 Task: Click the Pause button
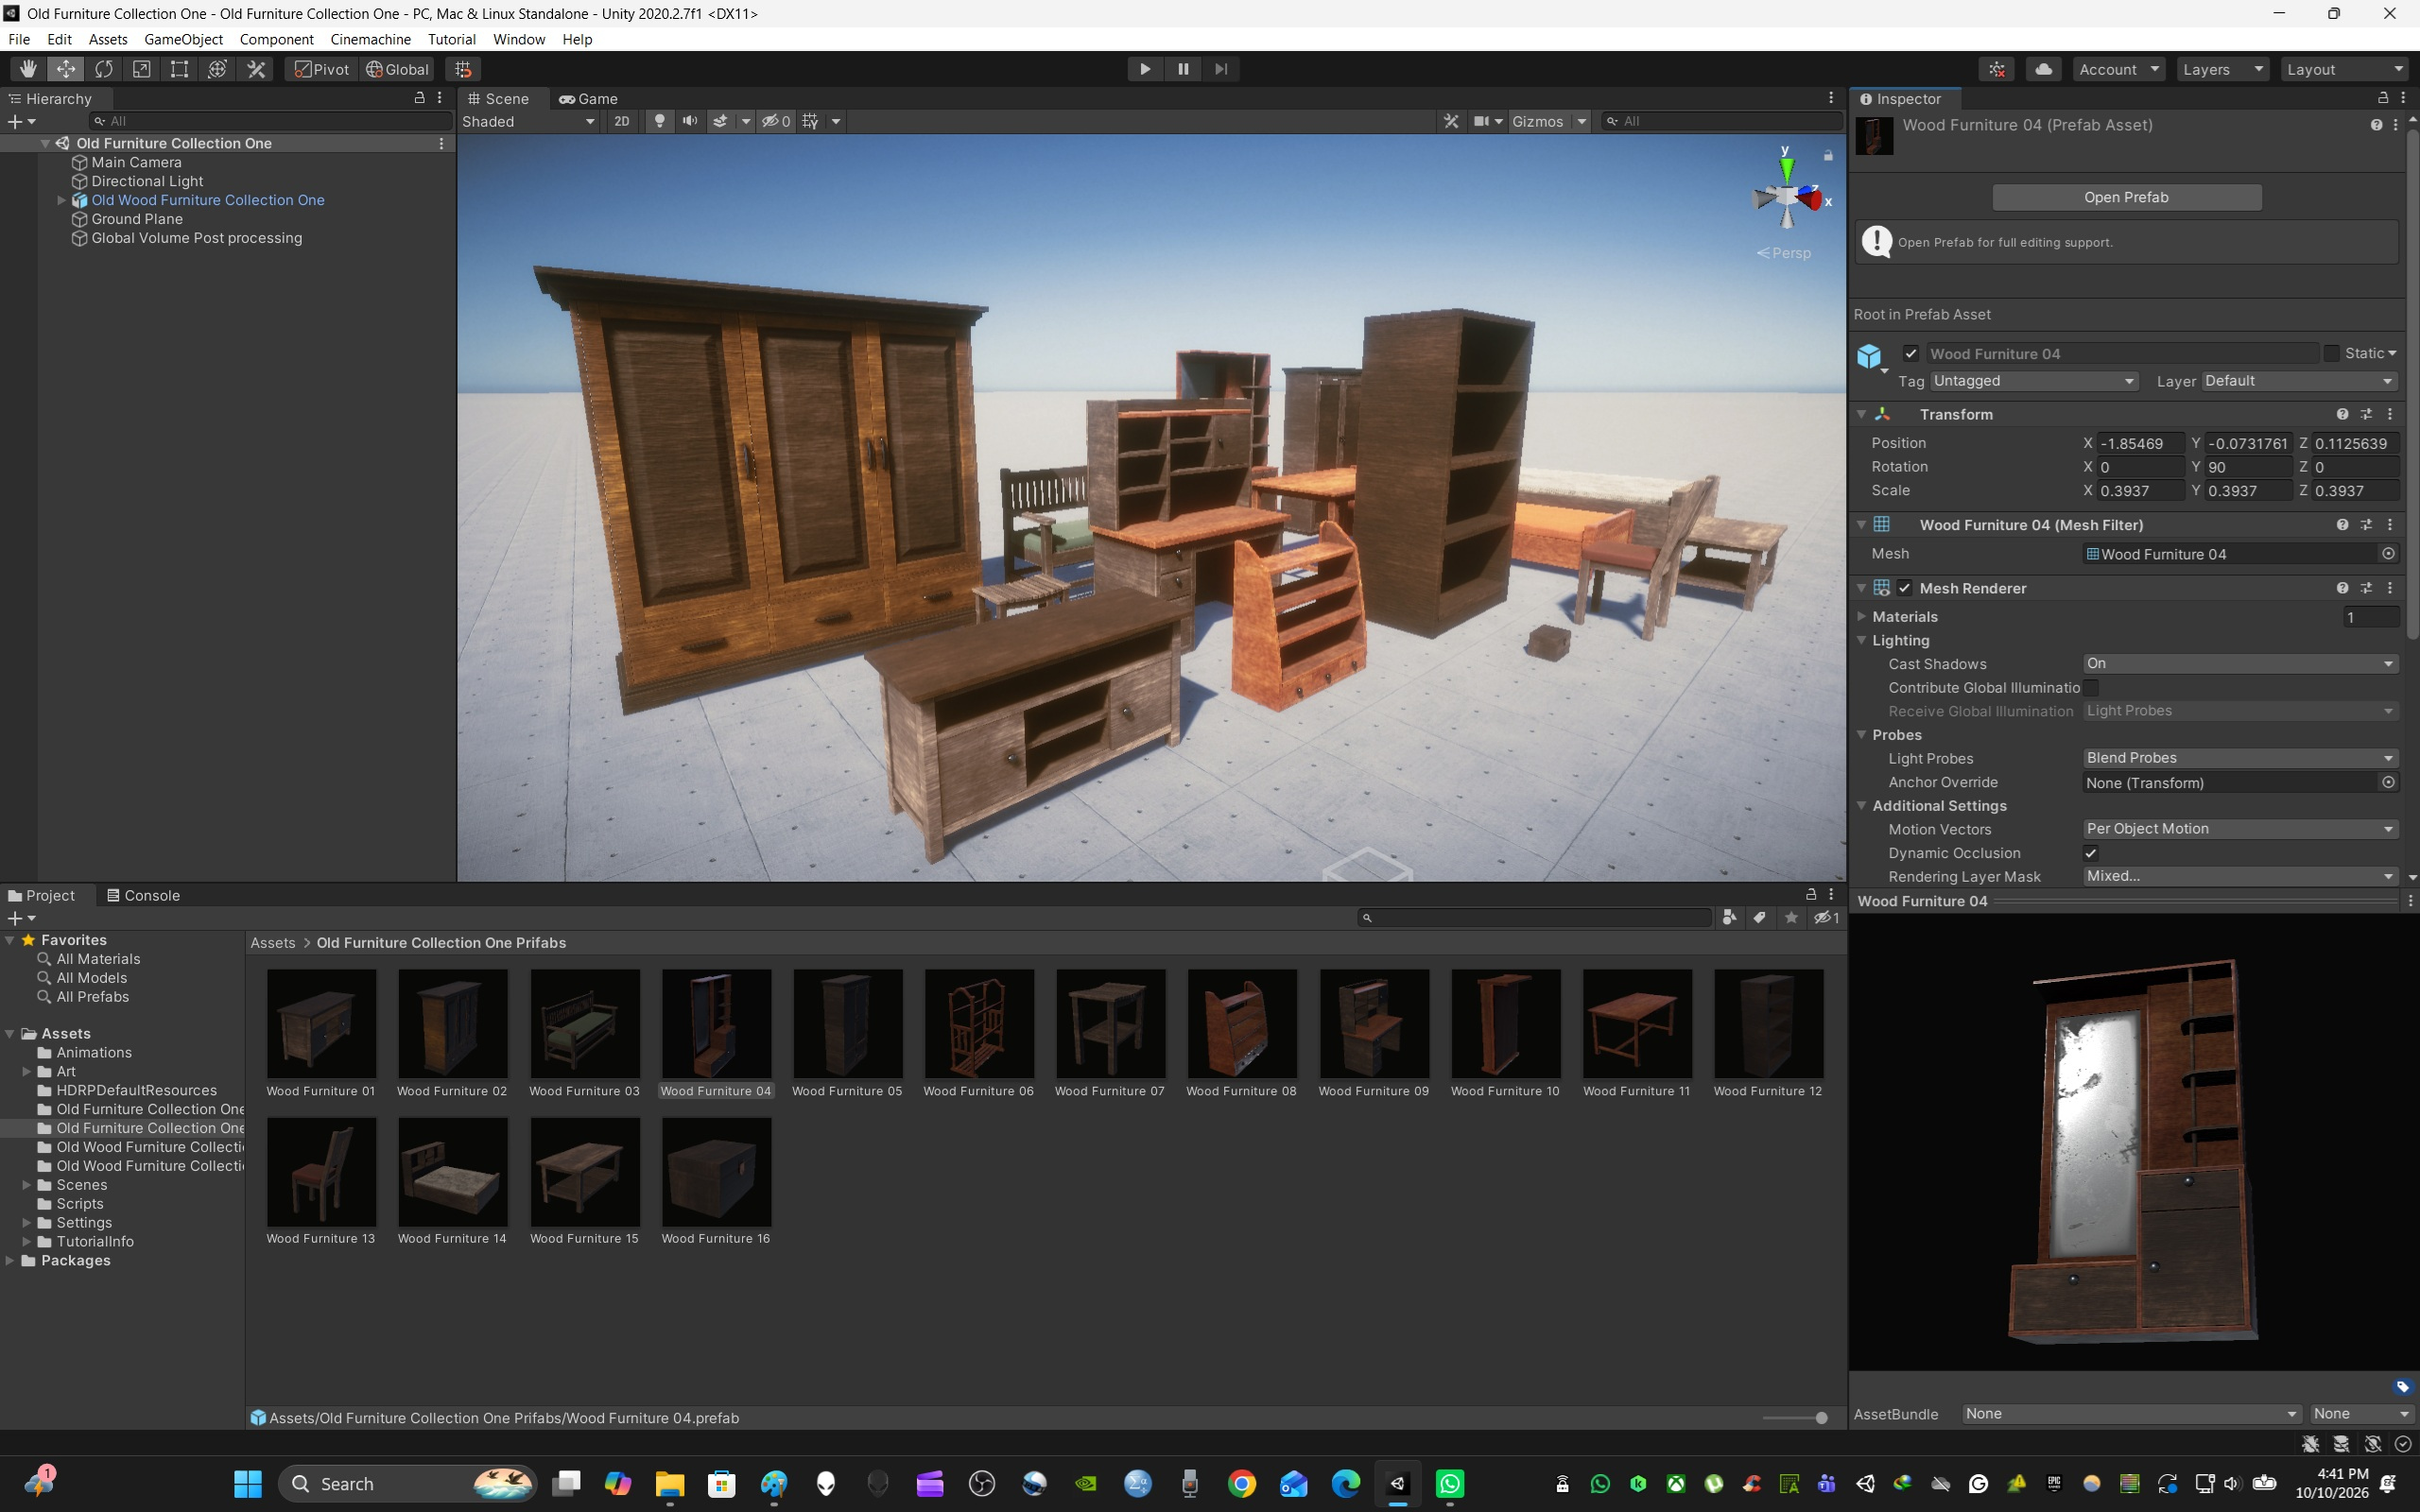pos(1183,69)
